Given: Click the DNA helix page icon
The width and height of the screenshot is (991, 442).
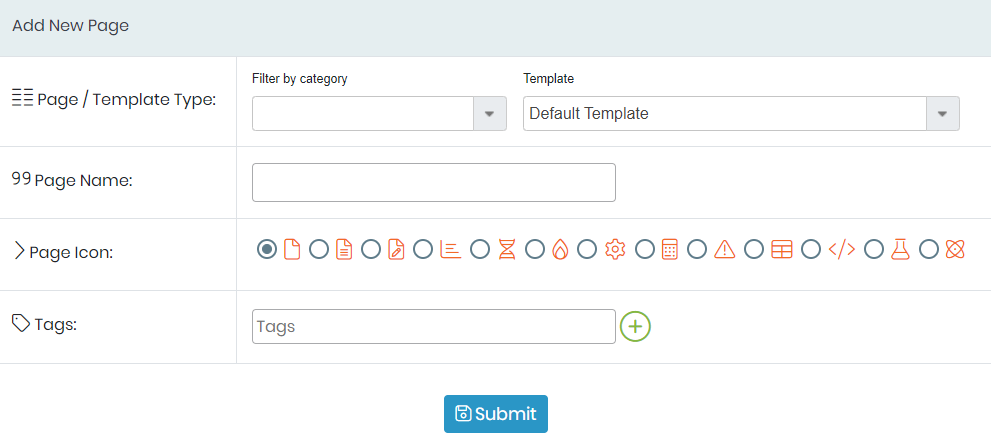Looking at the screenshot, I should [507, 249].
